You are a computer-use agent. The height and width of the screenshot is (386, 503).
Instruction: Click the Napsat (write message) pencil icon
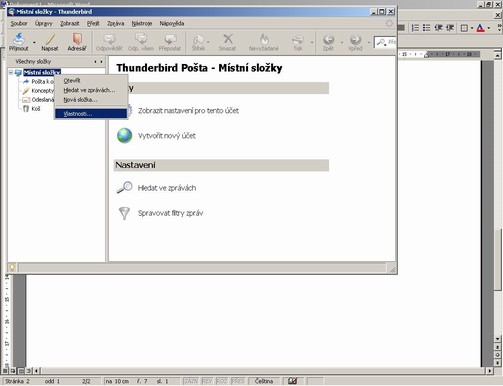[x=50, y=39]
